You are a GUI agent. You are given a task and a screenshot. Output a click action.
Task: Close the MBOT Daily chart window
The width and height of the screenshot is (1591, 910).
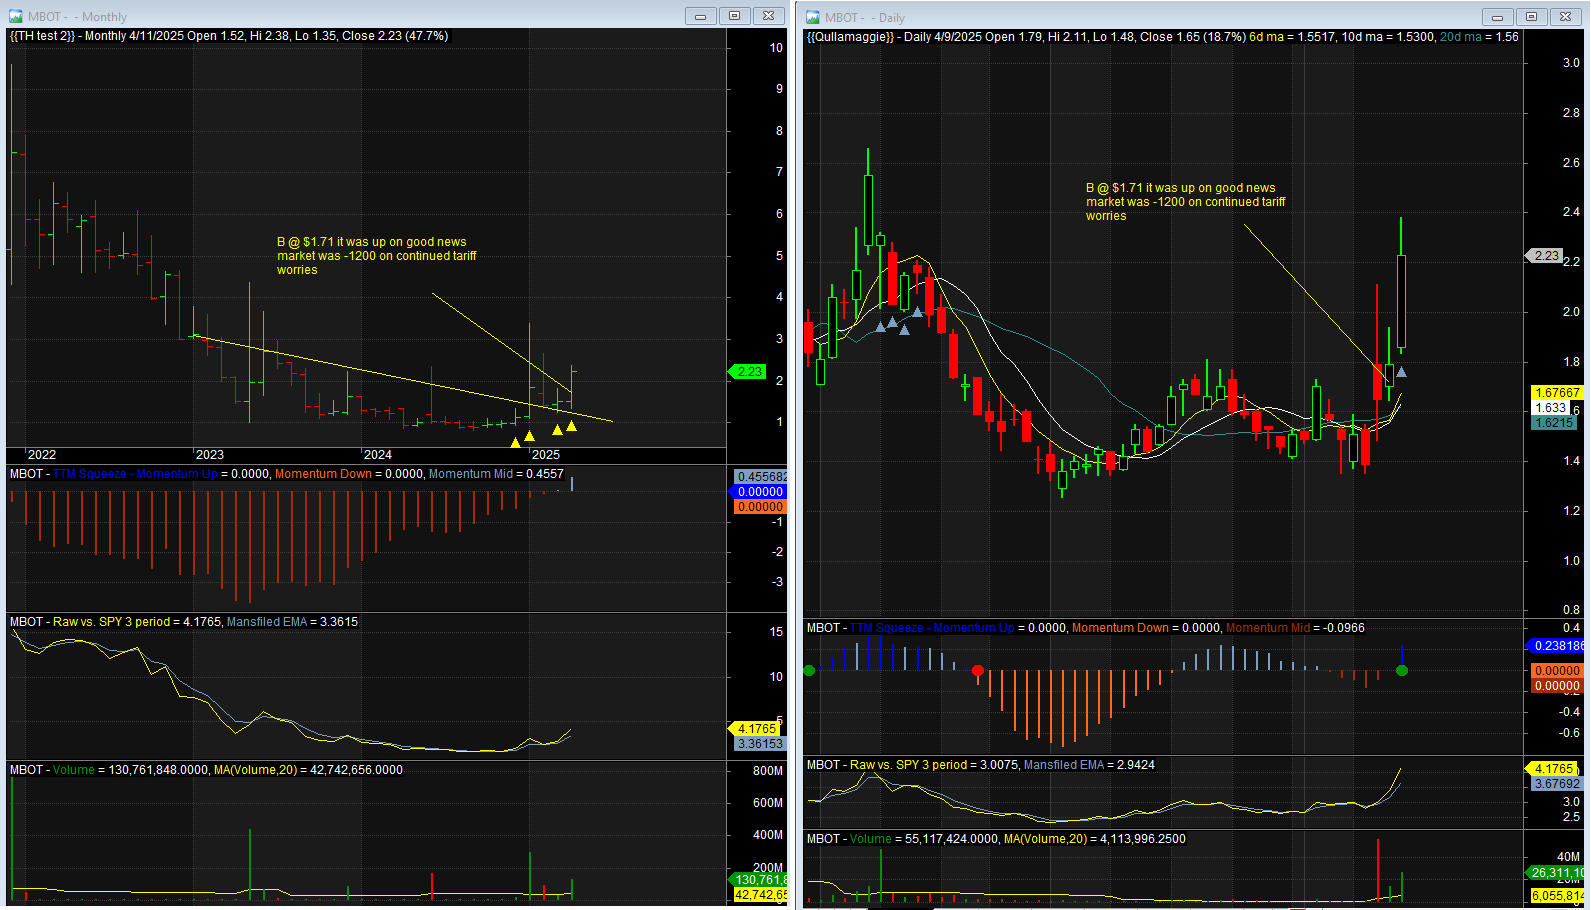click(1565, 17)
